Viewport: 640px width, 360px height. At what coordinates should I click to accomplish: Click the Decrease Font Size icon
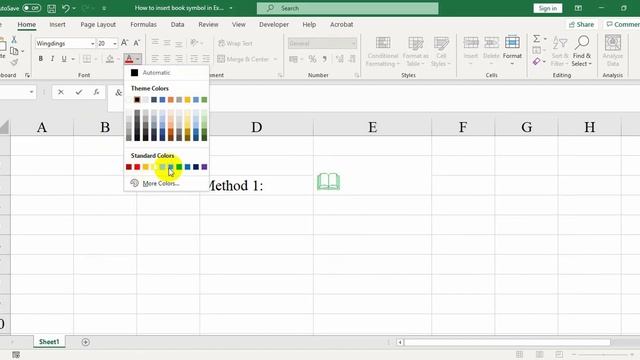tap(137, 43)
